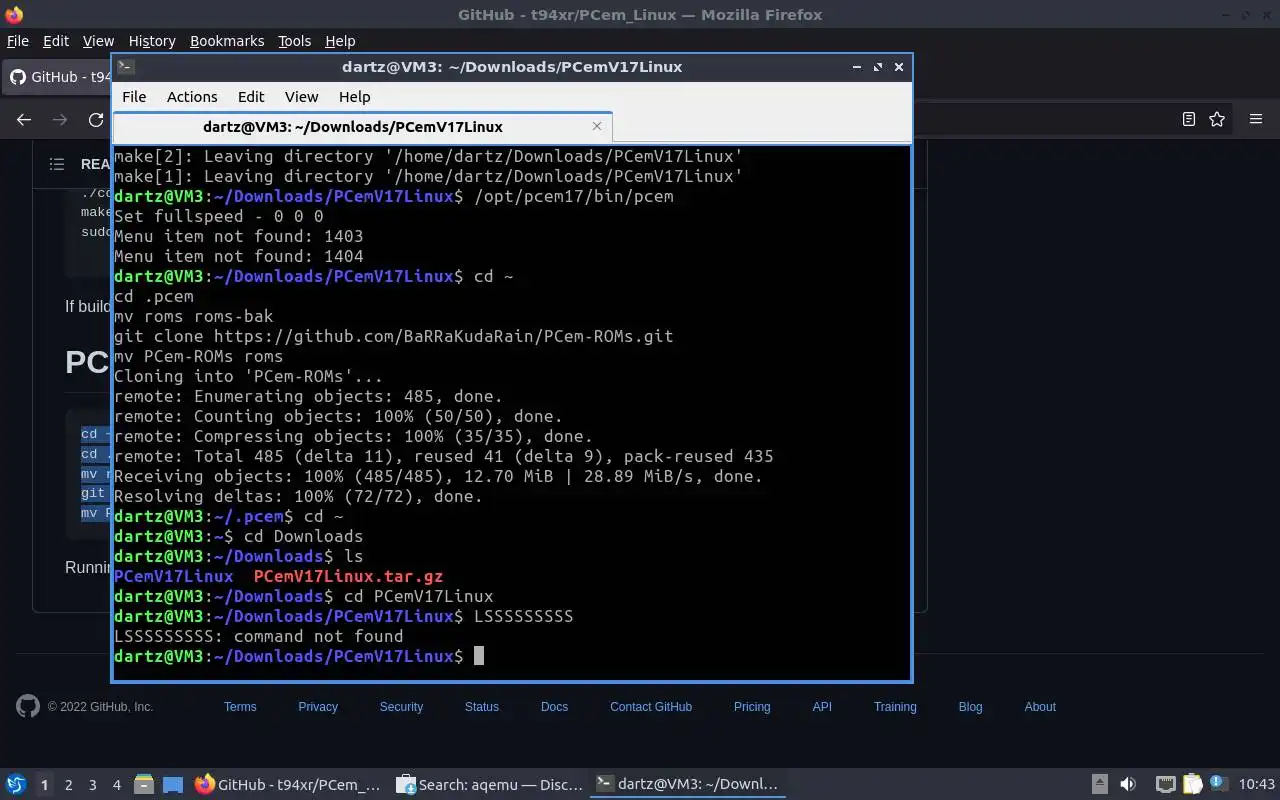Click the 'git clone https://github.com/BaRRaKudaRain/PCem-ROMs.git' line
The image size is (1280, 800).
pyautogui.click(x=393, y=336)
